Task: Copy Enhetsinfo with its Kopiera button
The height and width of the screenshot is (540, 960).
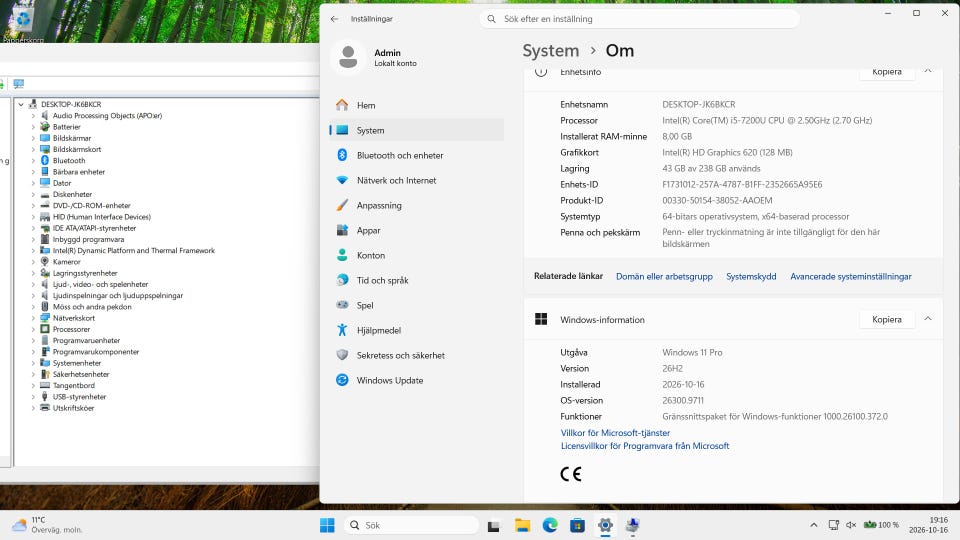Action: point(887,72)
